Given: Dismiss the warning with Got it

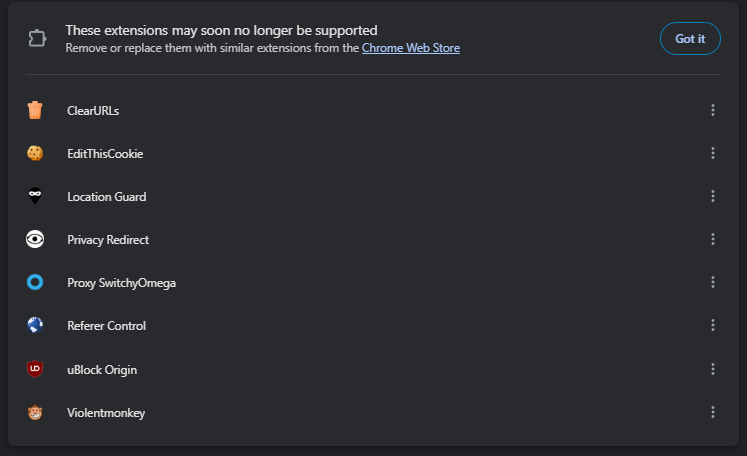Looking at the screenshot, I should [x=690, y=39].
